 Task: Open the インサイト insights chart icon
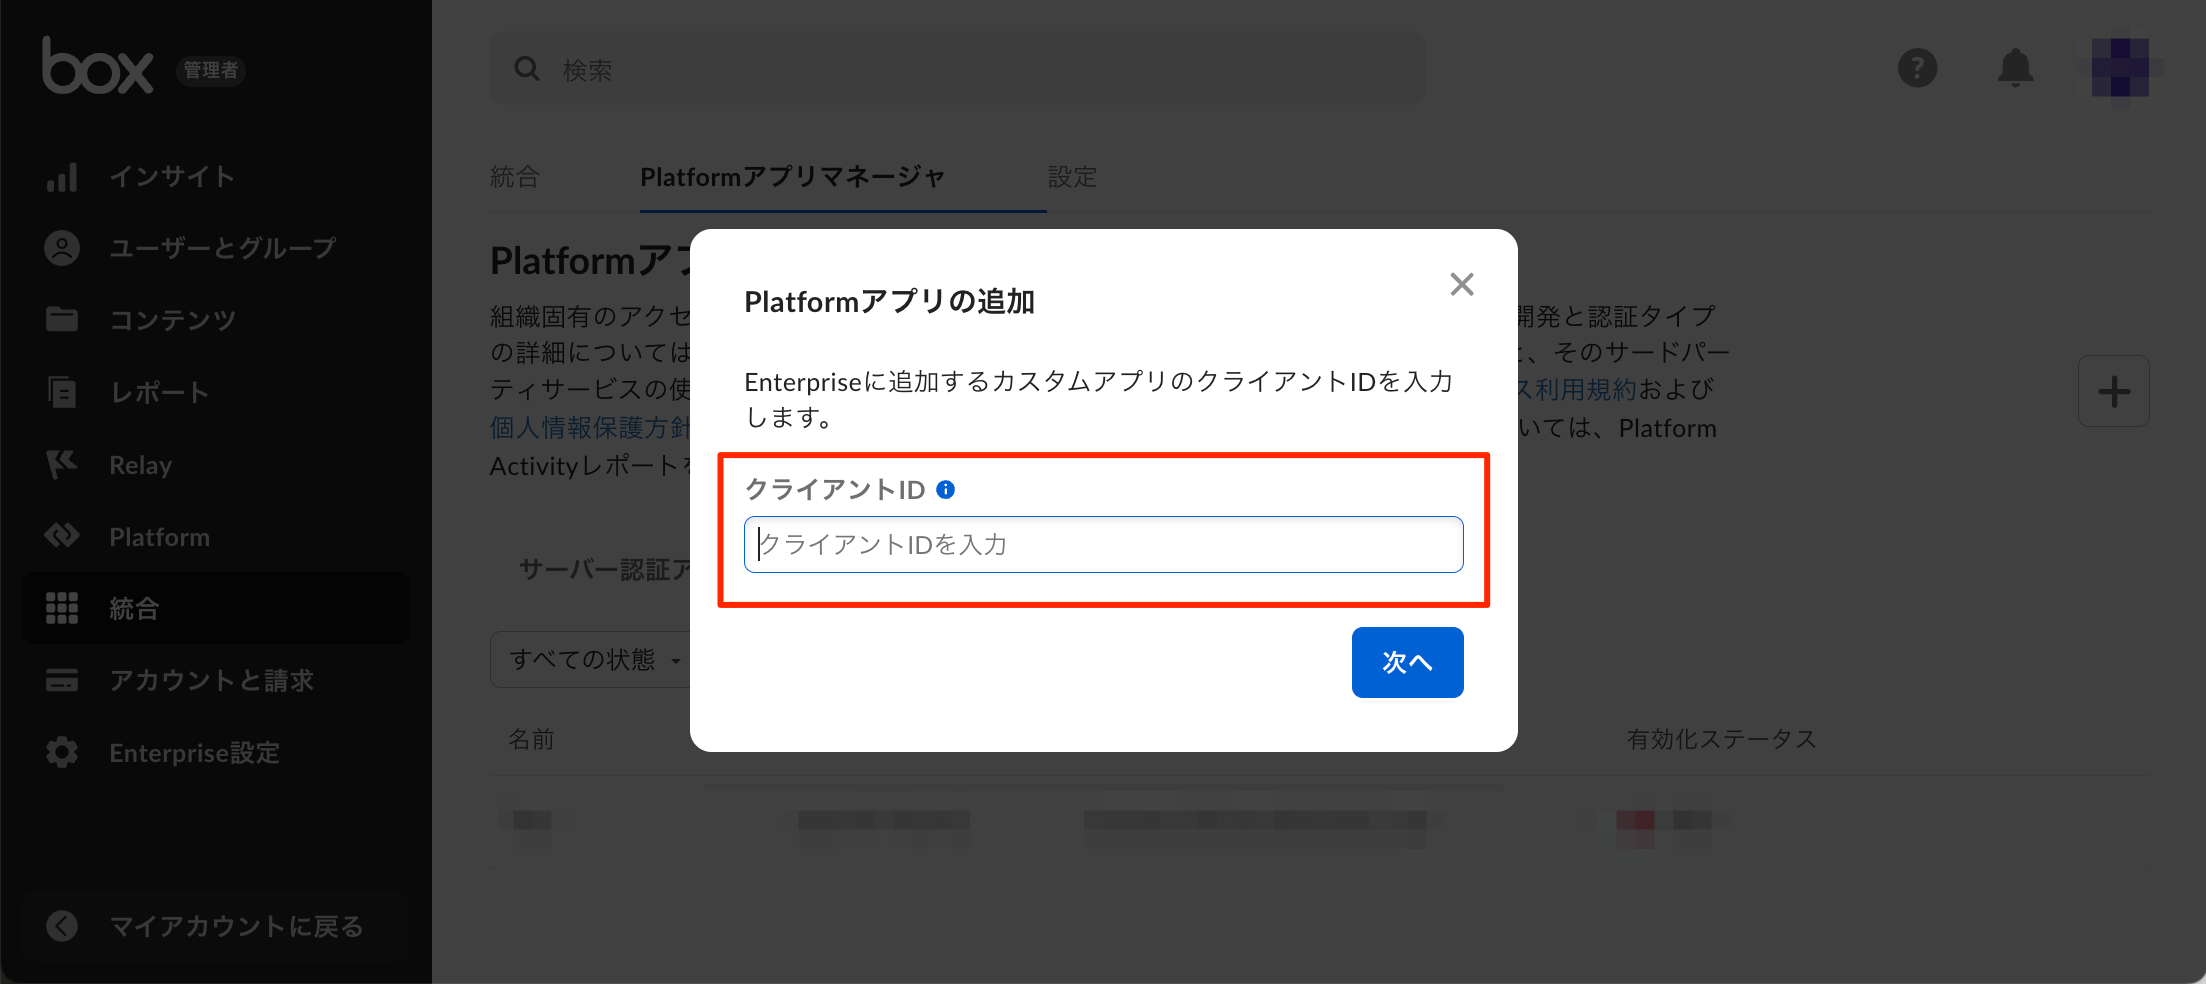(62, 177)
